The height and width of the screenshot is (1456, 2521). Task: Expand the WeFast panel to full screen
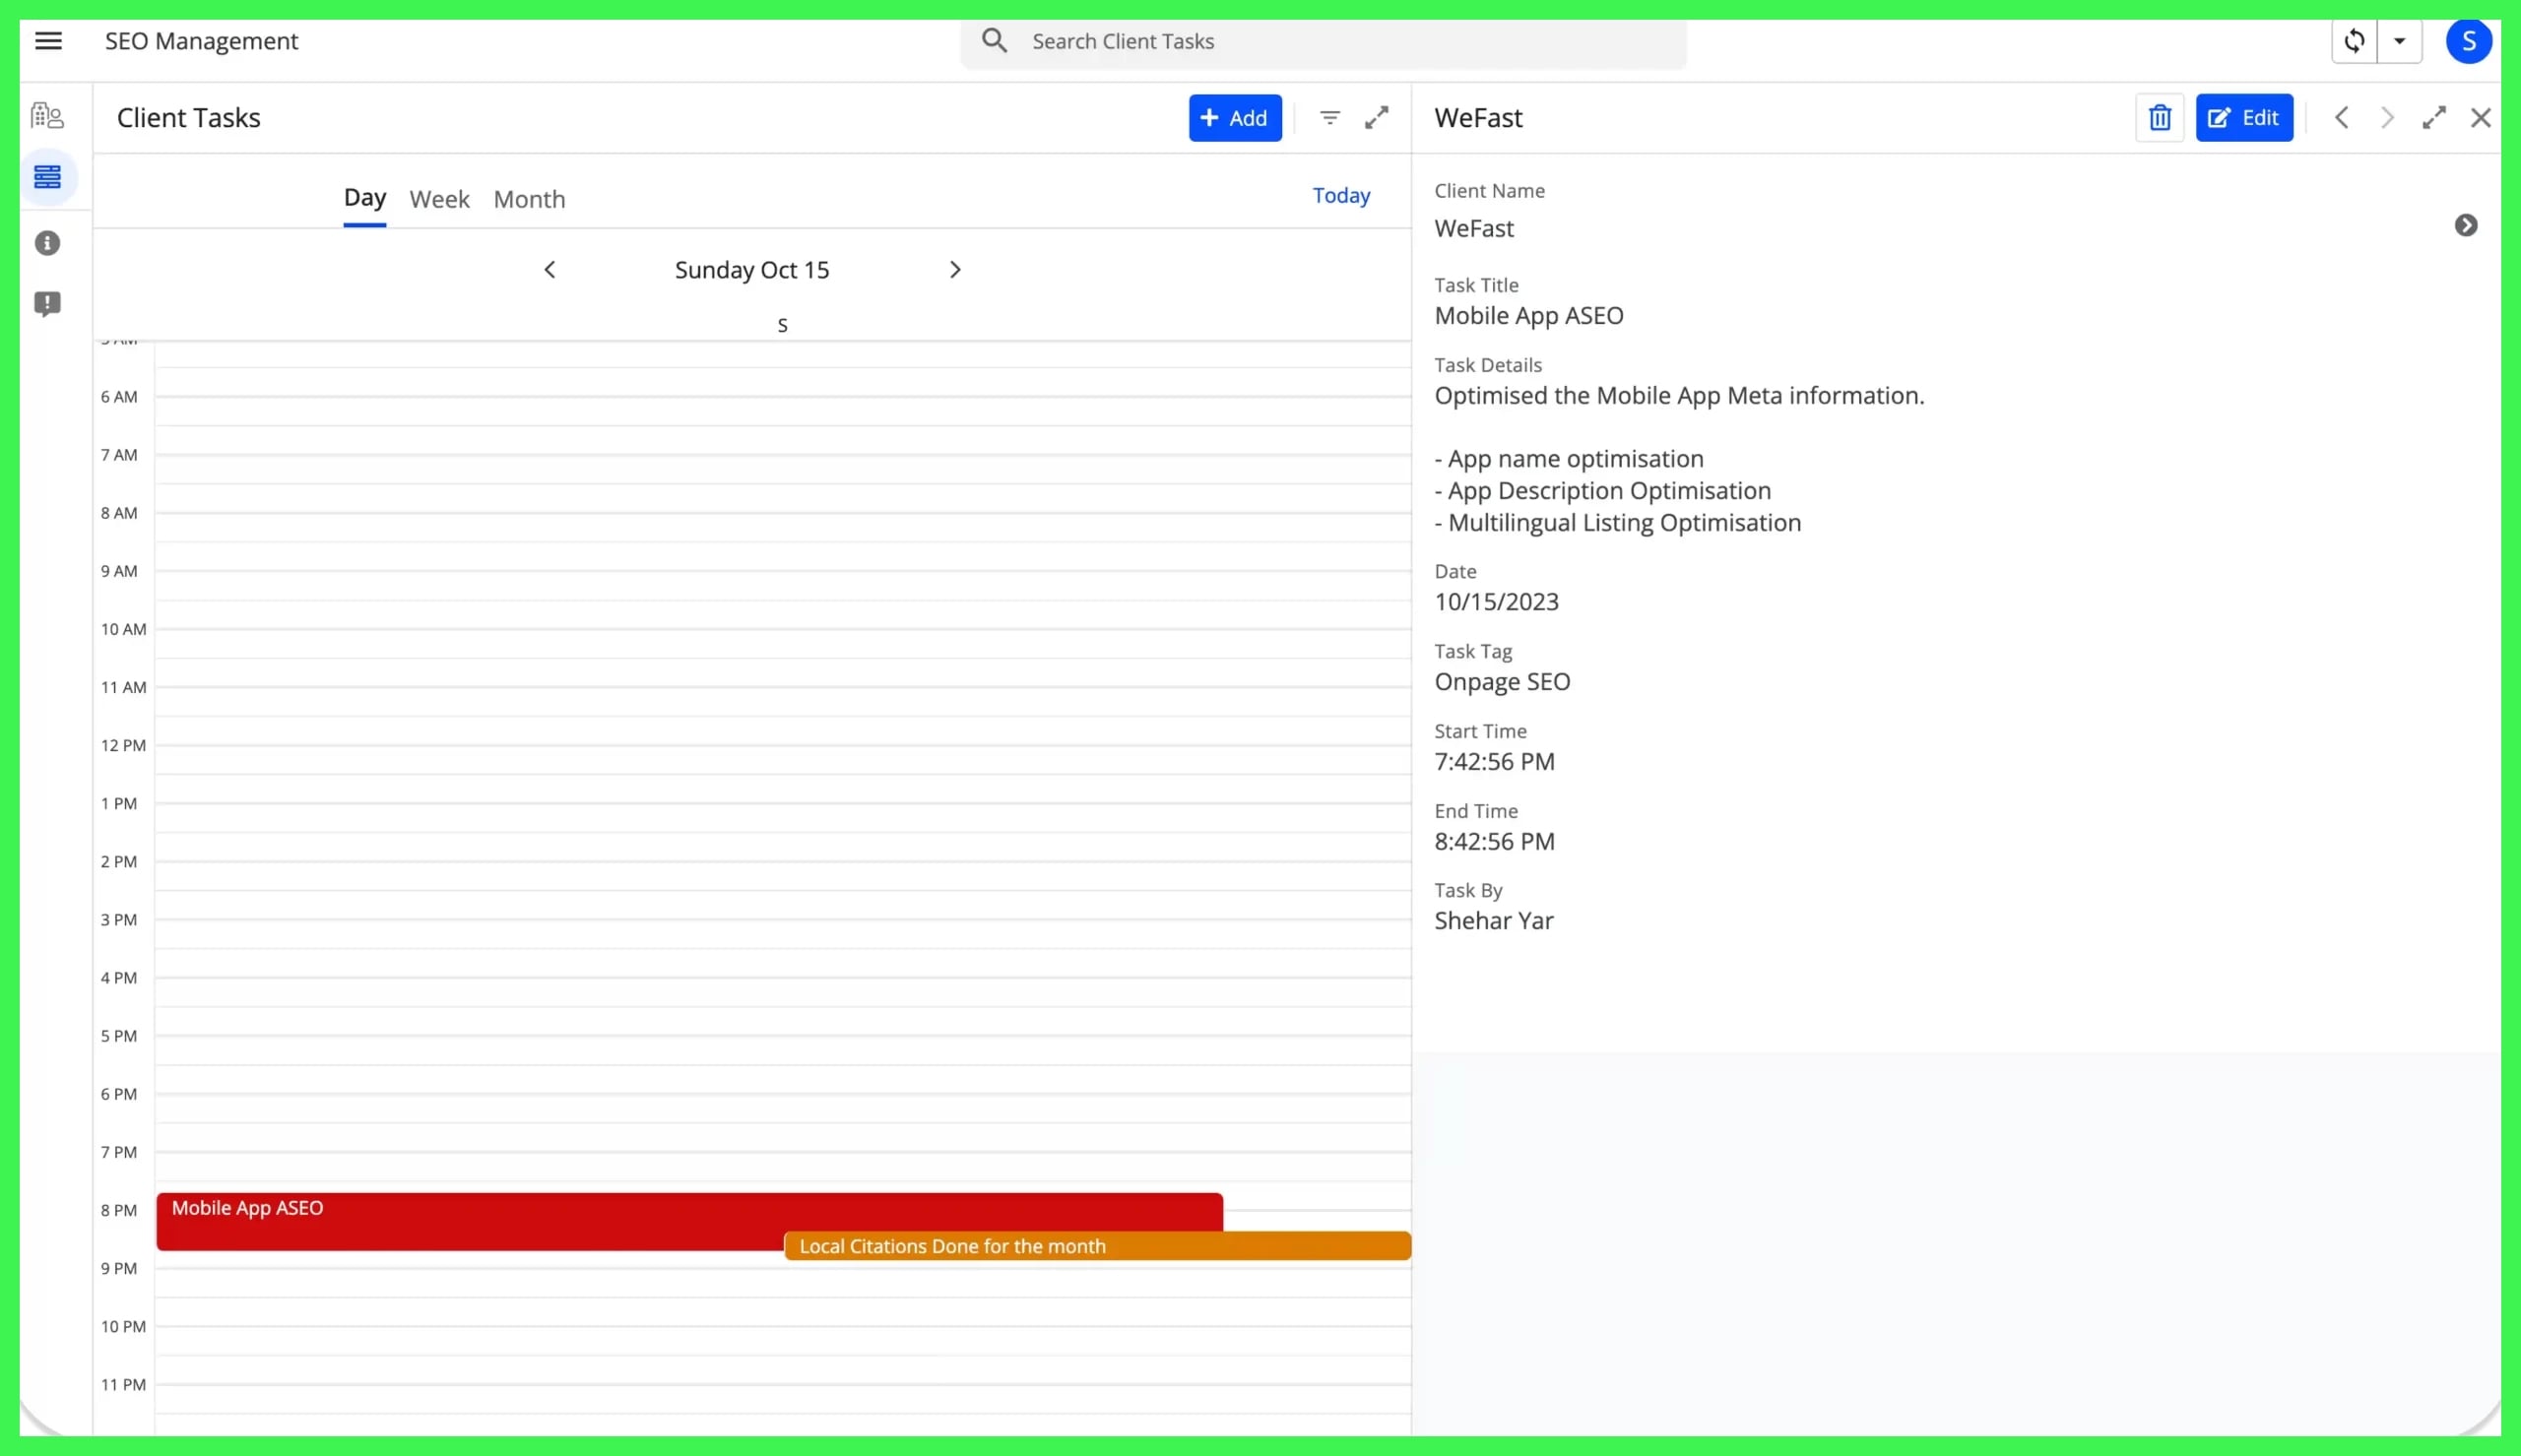[2434, 117]
